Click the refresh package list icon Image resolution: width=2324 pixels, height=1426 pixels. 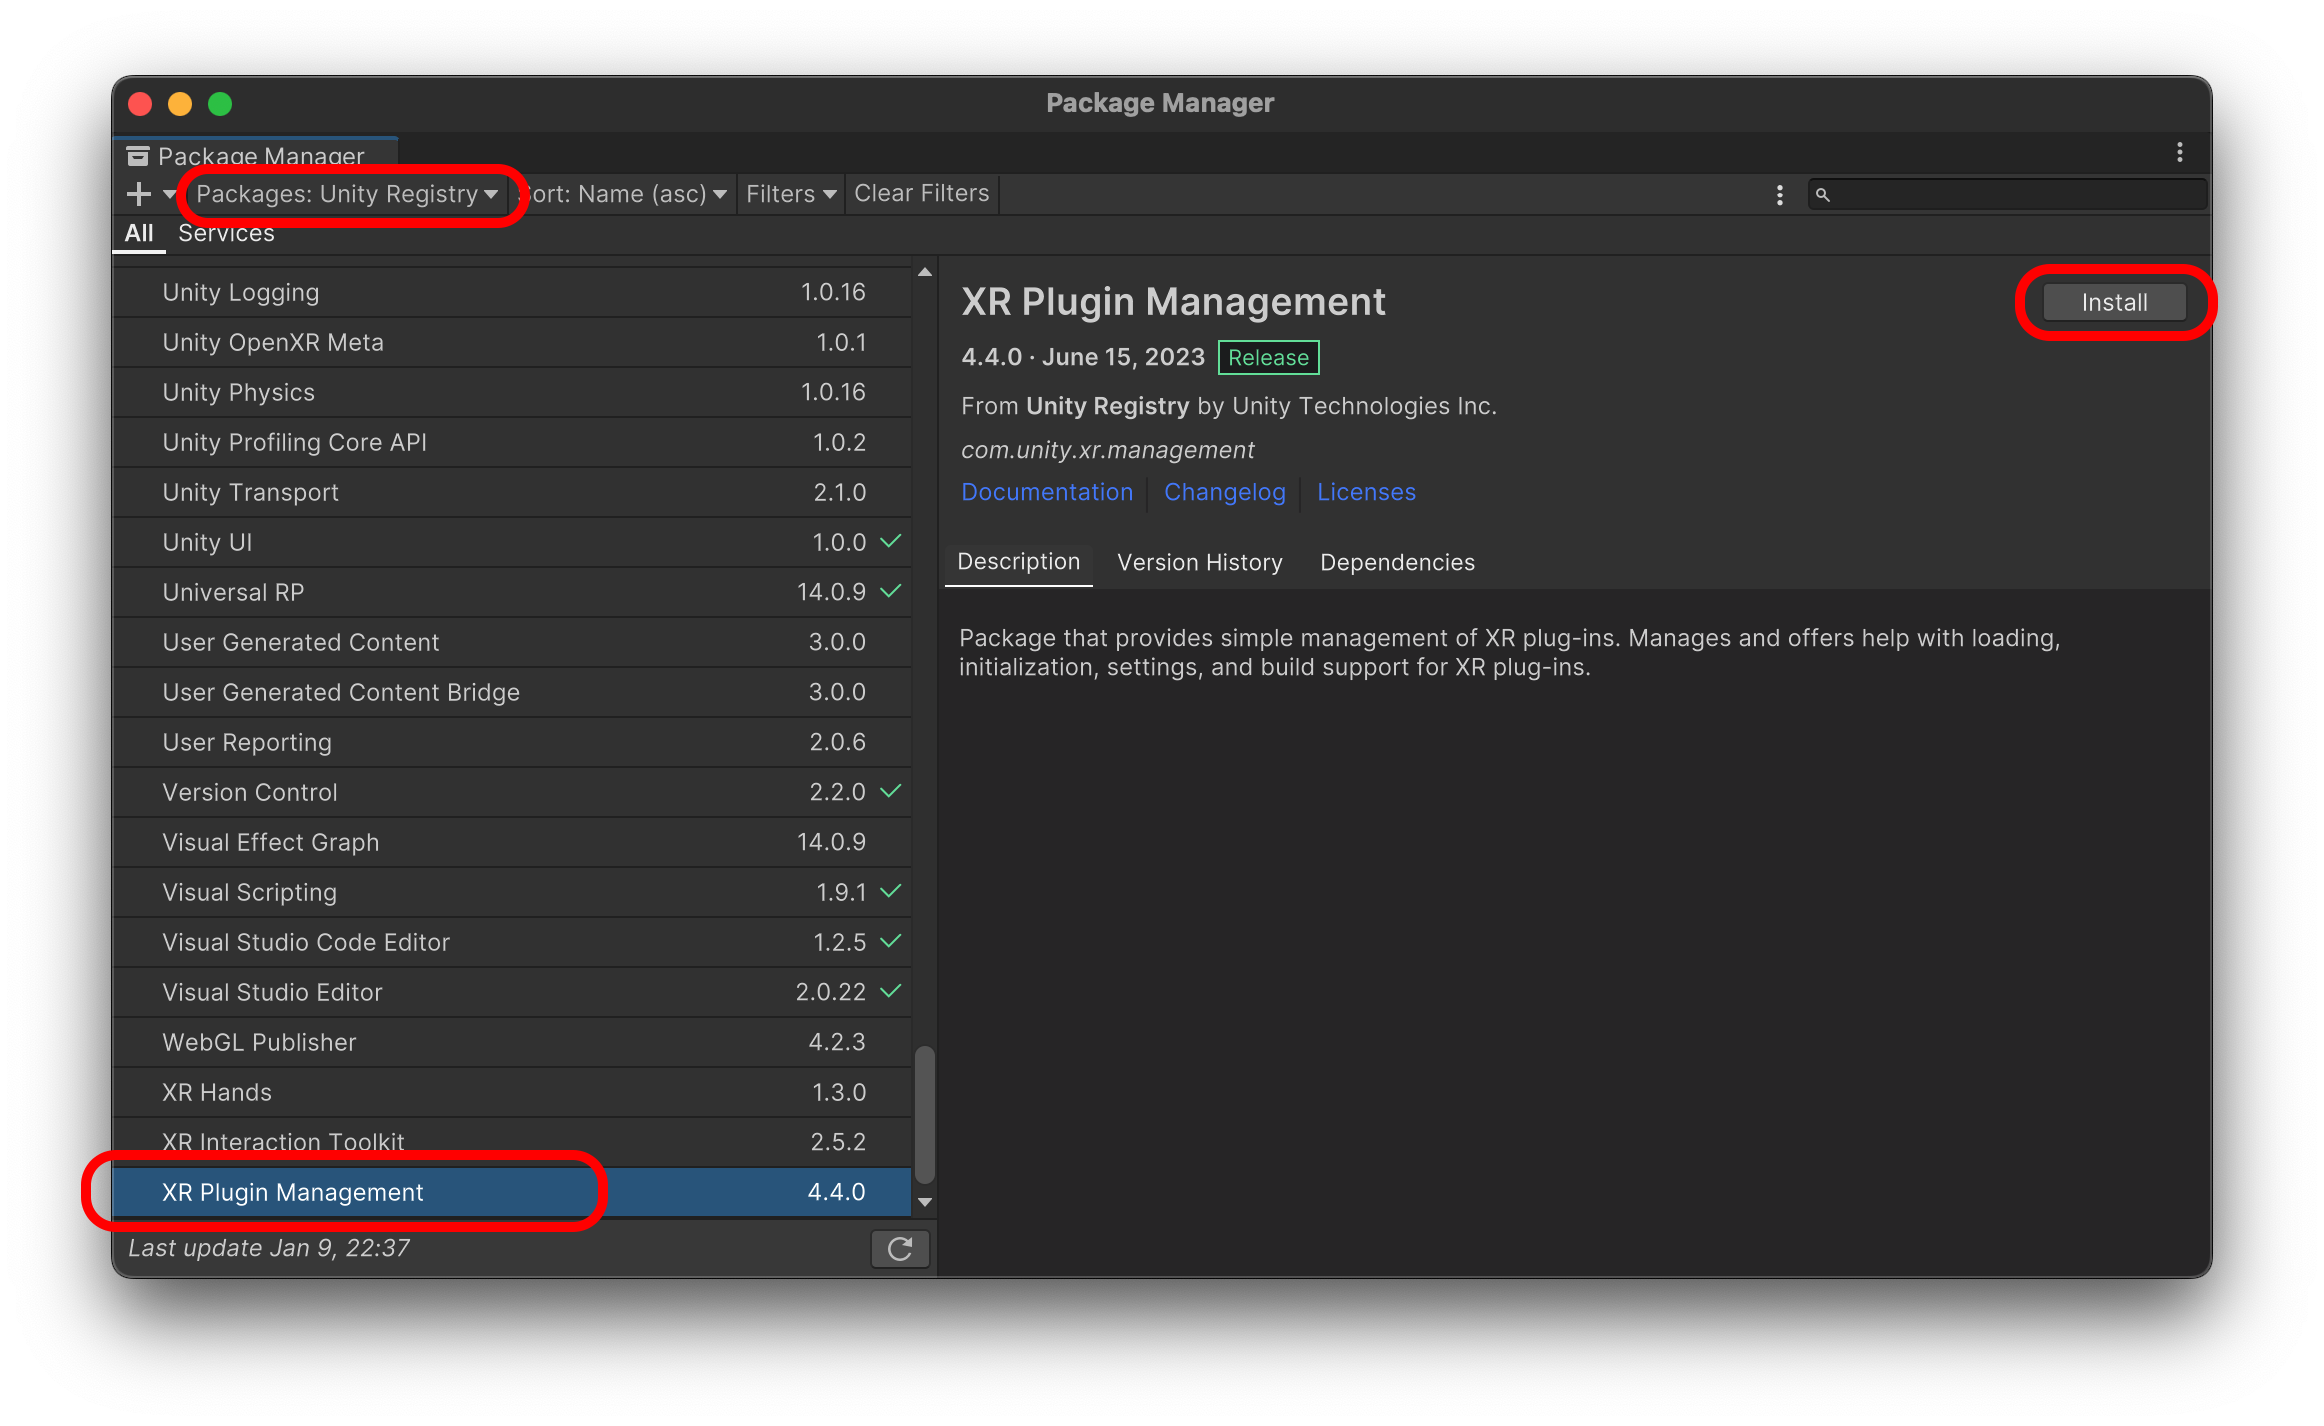click(x=900, y=1249)
